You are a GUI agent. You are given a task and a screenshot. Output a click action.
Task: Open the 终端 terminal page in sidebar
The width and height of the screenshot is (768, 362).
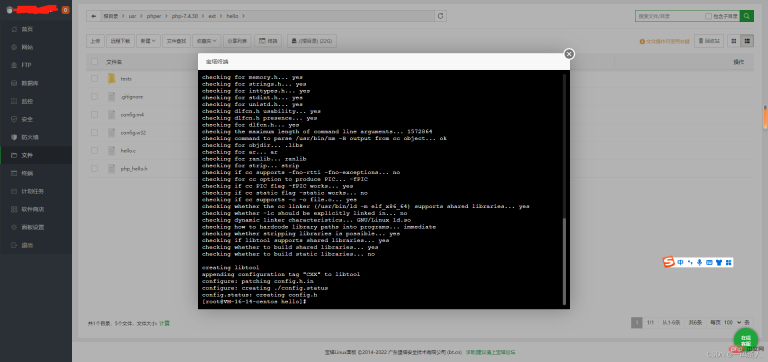[x=36, y=173]
